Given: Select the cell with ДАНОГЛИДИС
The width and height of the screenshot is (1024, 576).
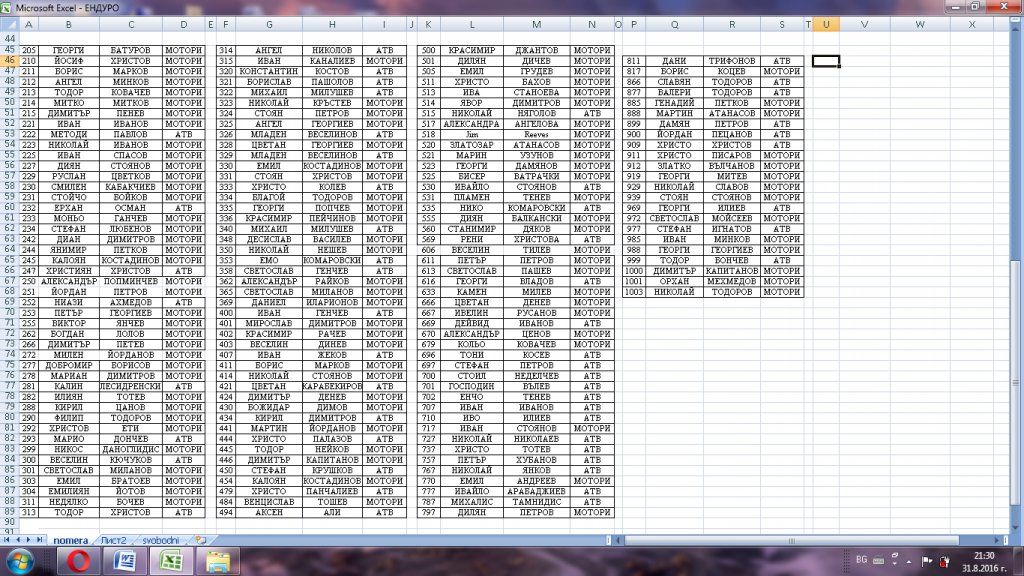Looking at the screenshot, I should coord(131,449).
